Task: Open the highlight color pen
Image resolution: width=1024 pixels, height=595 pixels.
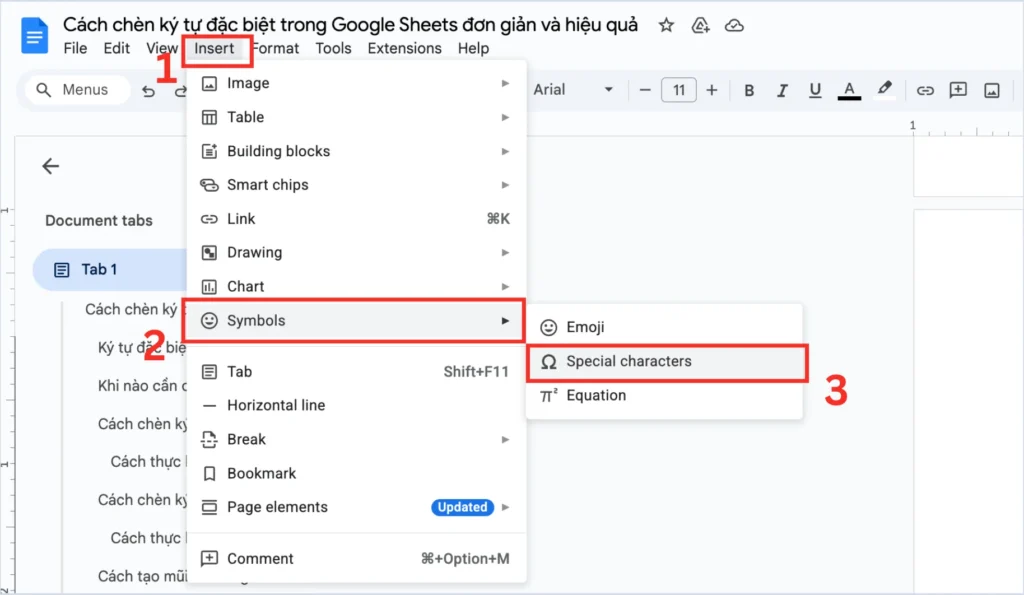Action: [884, 89]
